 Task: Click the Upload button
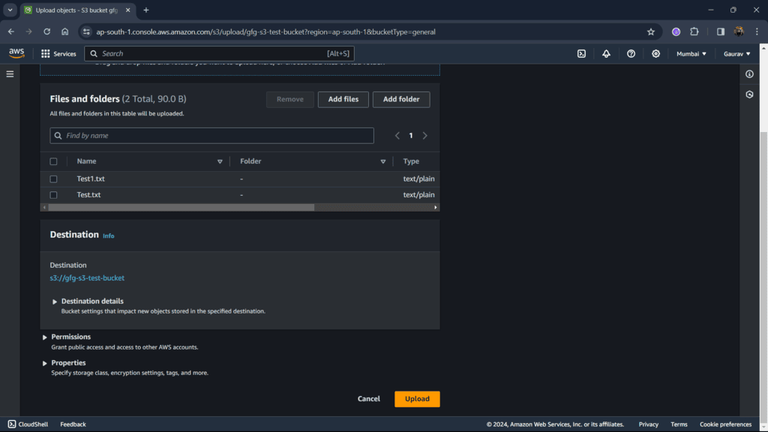[x=417, y=399]
